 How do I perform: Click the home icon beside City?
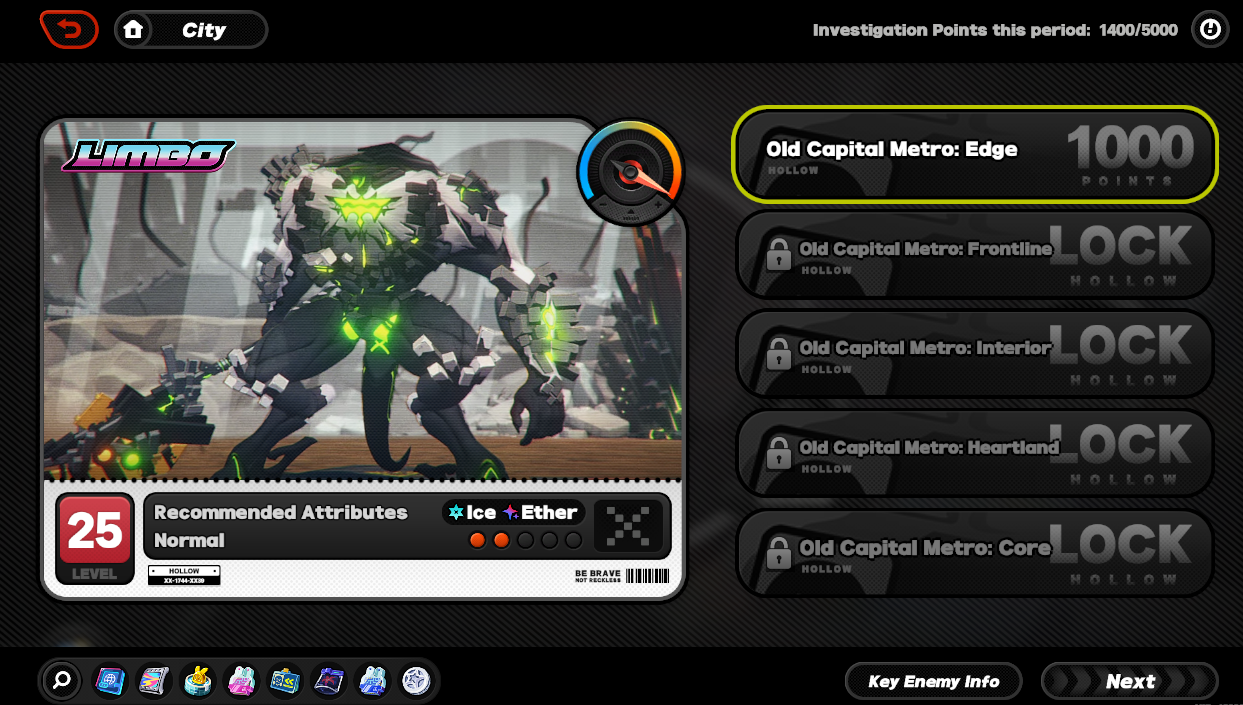[x=133, y=30]
